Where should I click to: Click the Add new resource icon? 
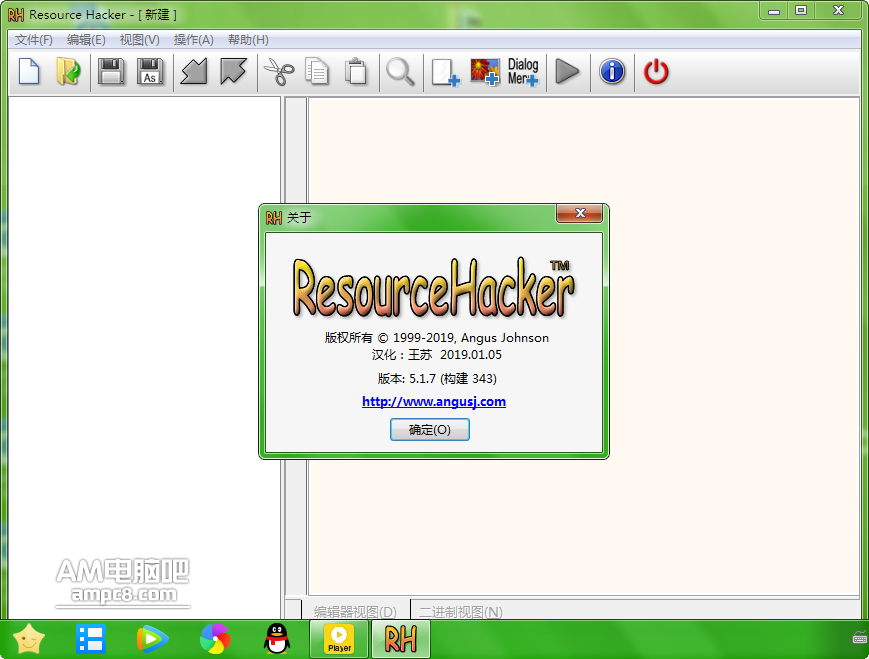tap(446, 72)
